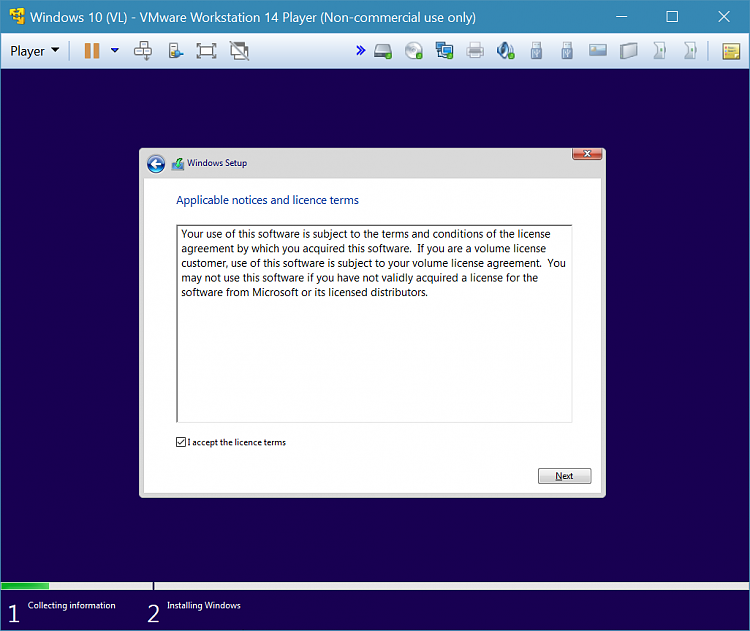
Task: Enter full screen mode
Action: (x=206, y=51)
